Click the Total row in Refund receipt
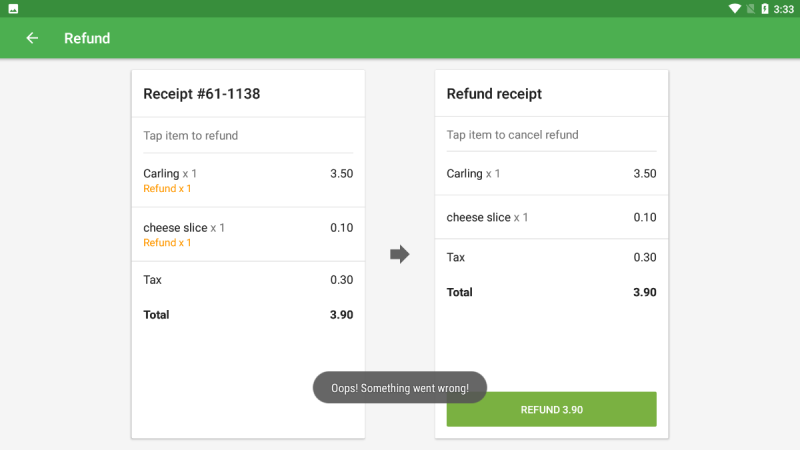 pos(551,292)
